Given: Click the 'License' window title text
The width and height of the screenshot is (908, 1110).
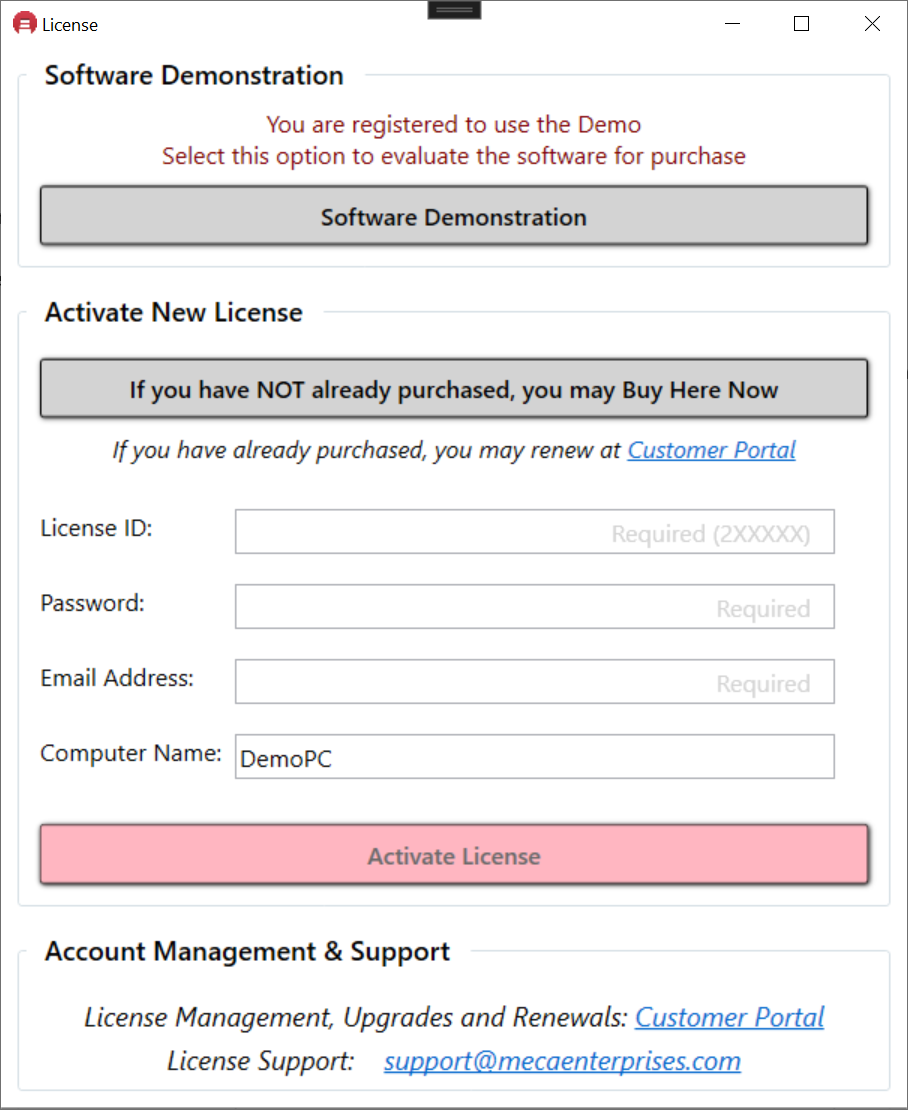Looking at the screenshot, I should point(69,25).
